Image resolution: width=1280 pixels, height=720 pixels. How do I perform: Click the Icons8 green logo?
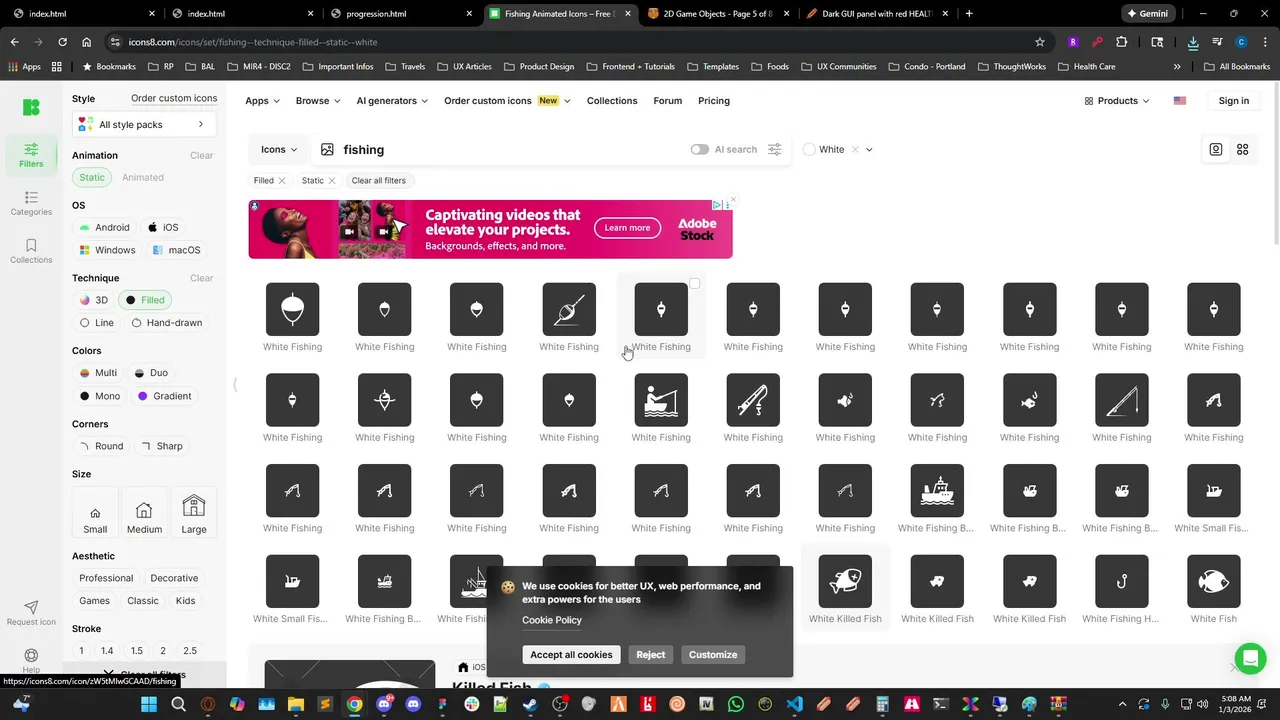[31, 107]
